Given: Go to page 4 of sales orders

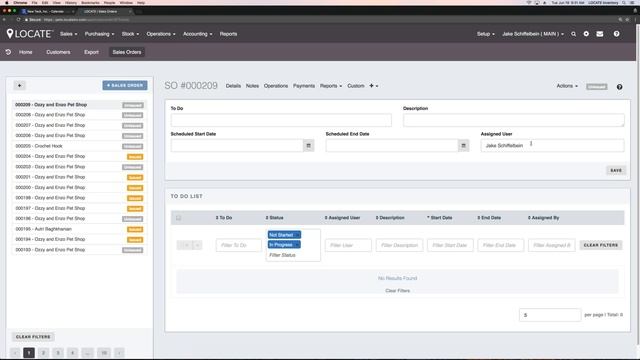Looking at the screenshot, I should [x=72, y=353].
